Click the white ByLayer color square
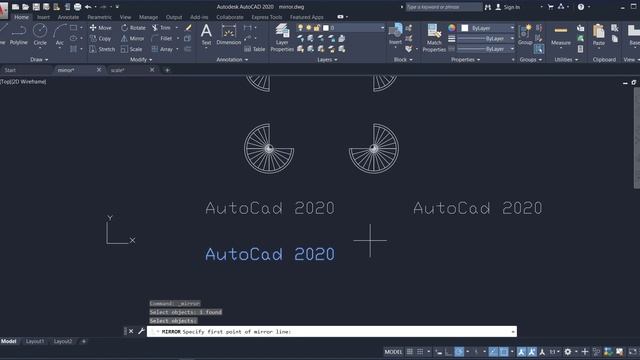 [x=464, y=28]
